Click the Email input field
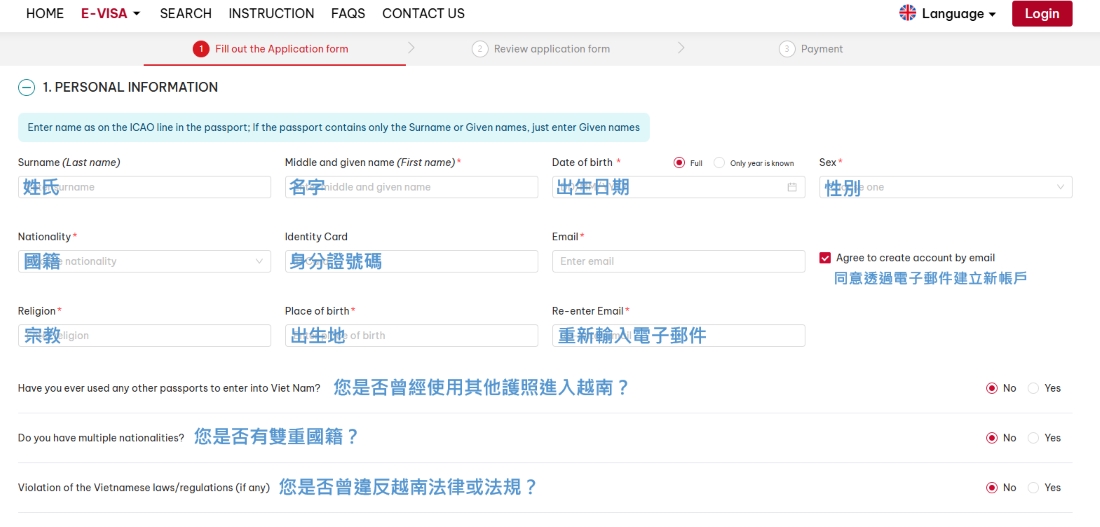The width and height of the screenshot is (1100, 527). [x=678, y=261]
